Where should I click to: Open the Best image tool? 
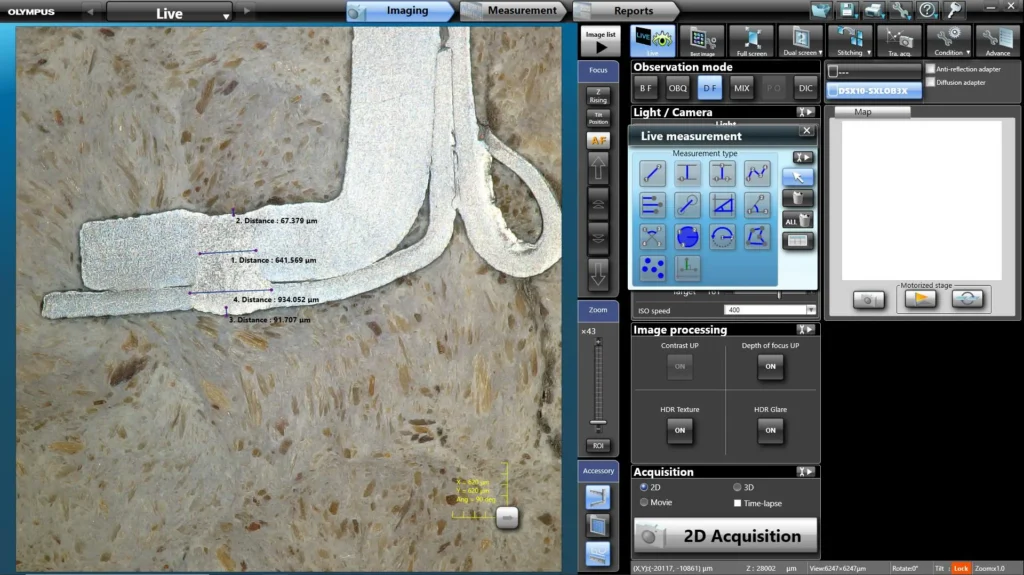(702, 41)
